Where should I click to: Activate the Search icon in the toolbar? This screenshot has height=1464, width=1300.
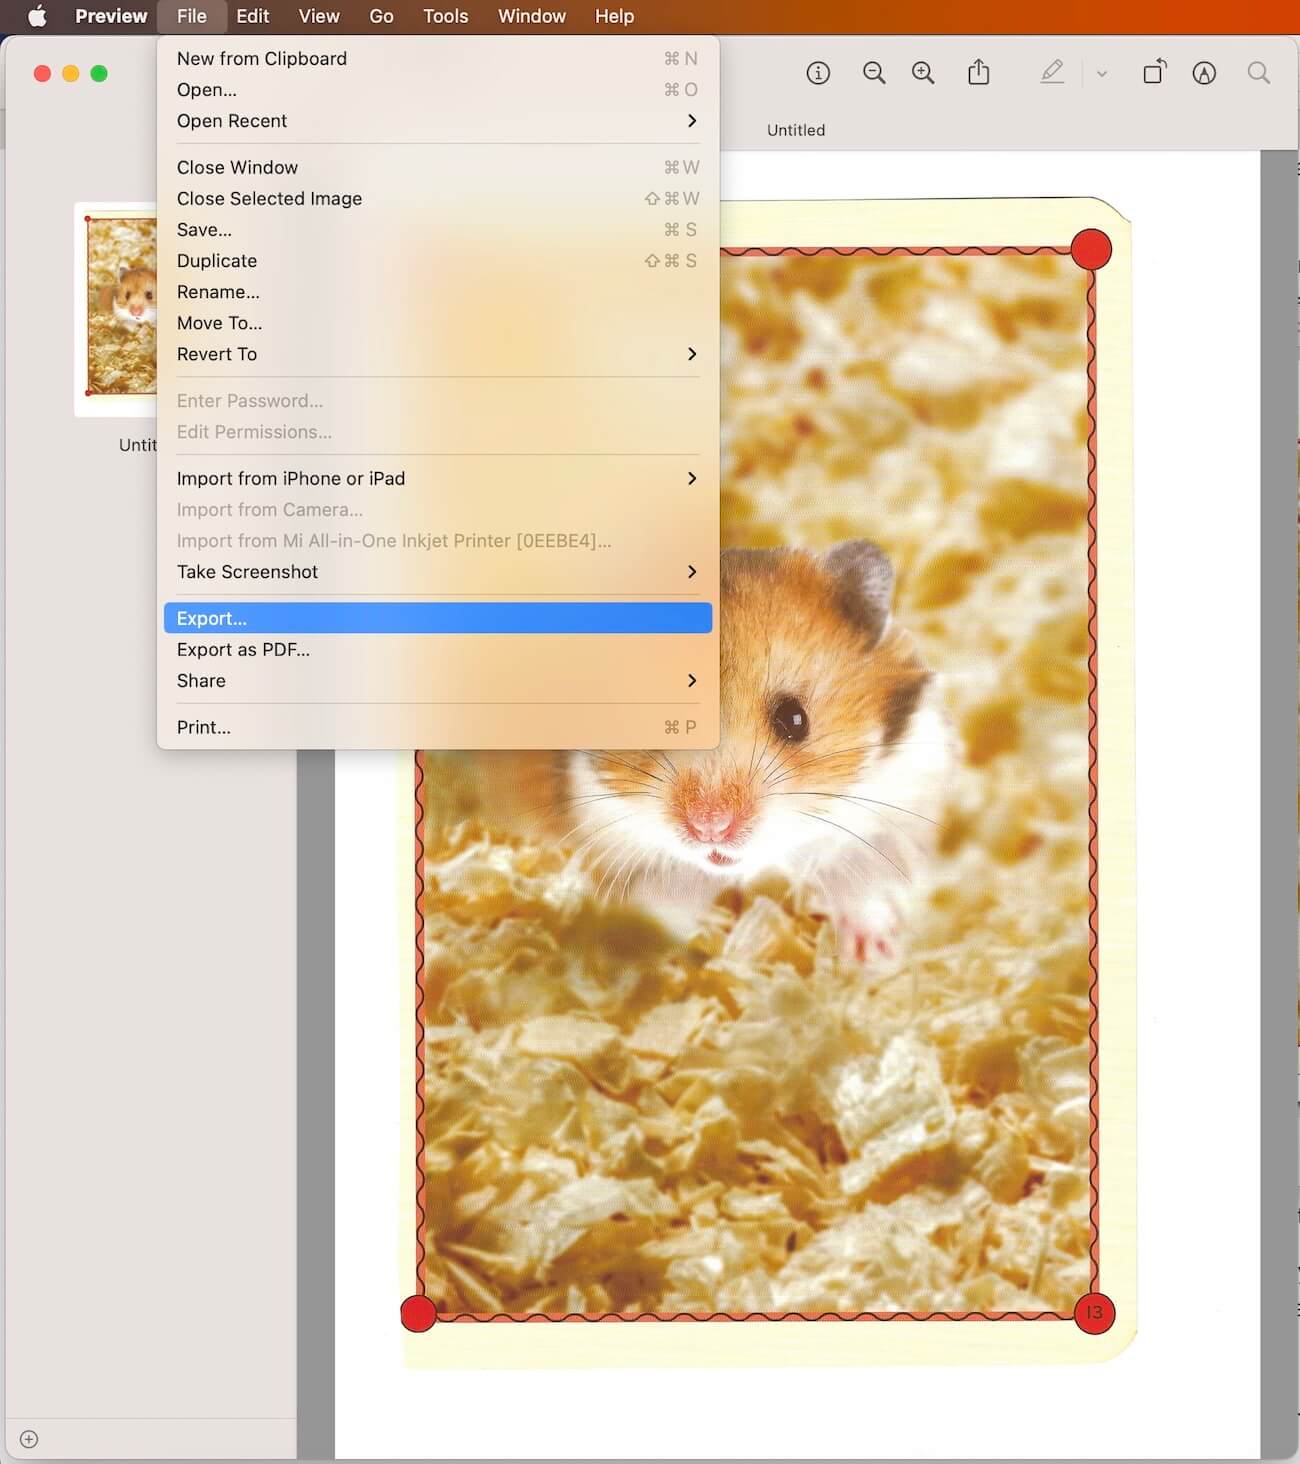1258,72
